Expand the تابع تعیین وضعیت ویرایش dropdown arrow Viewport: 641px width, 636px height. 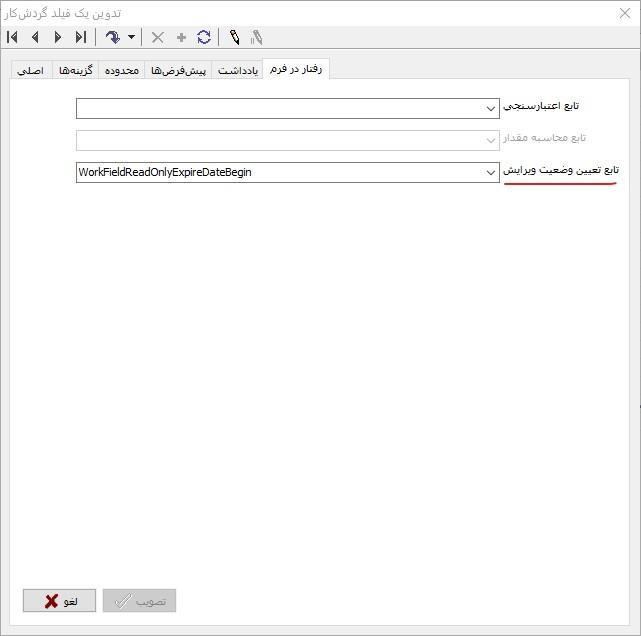(x=490, y=172)
